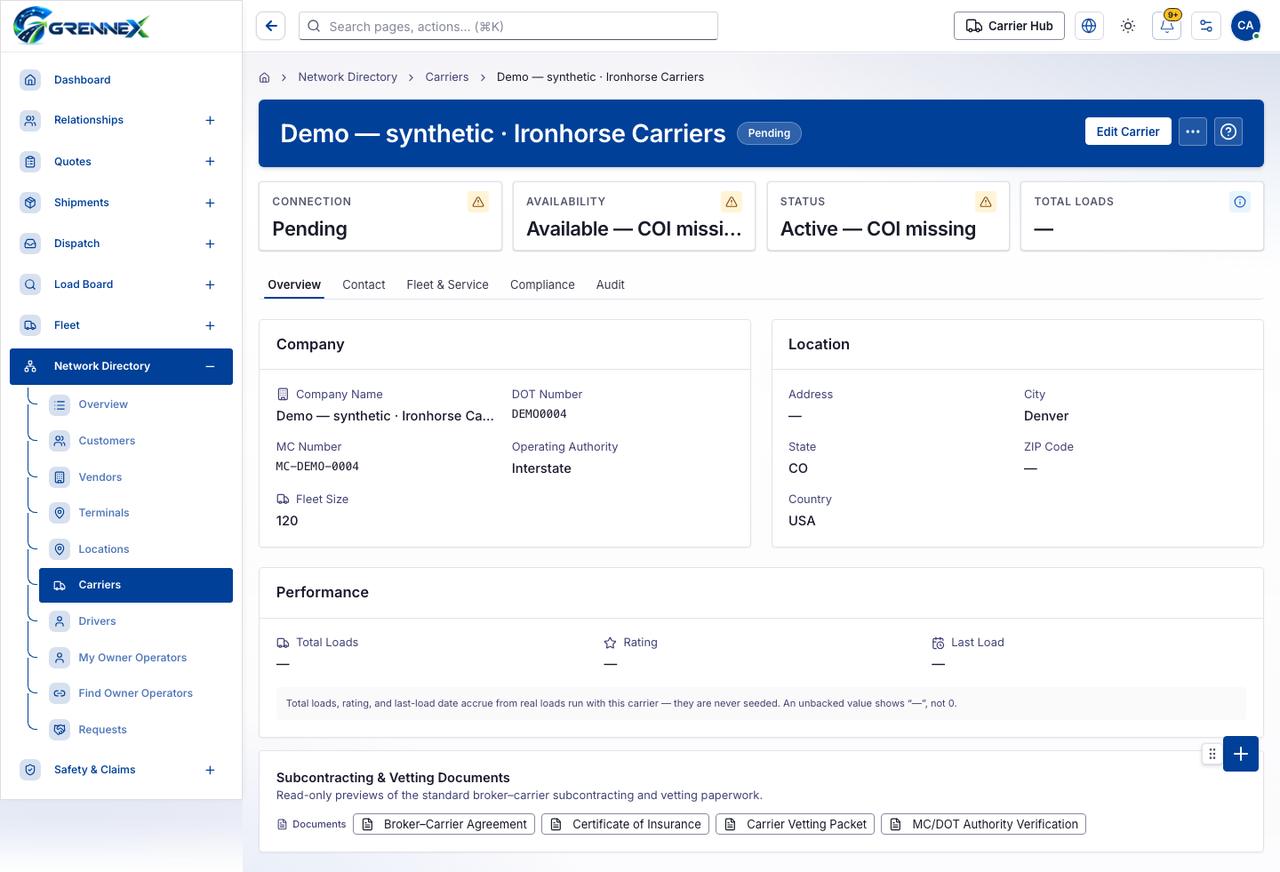Click the Status warning triangle icon

tap(986, 202)
